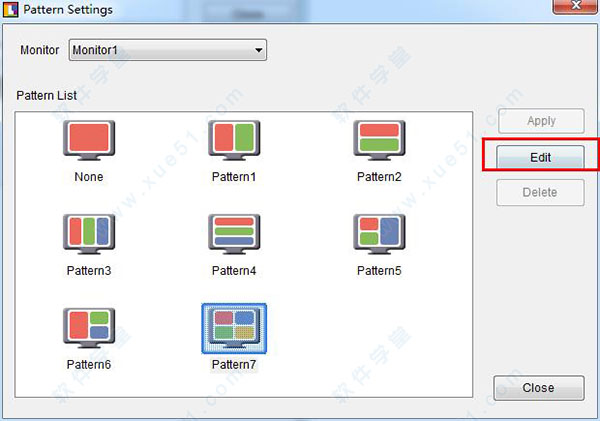Viewport: 600px width, 421px height.
Task: Choose the Pattern1 two-column layout icon
Action: coord(234,140)
